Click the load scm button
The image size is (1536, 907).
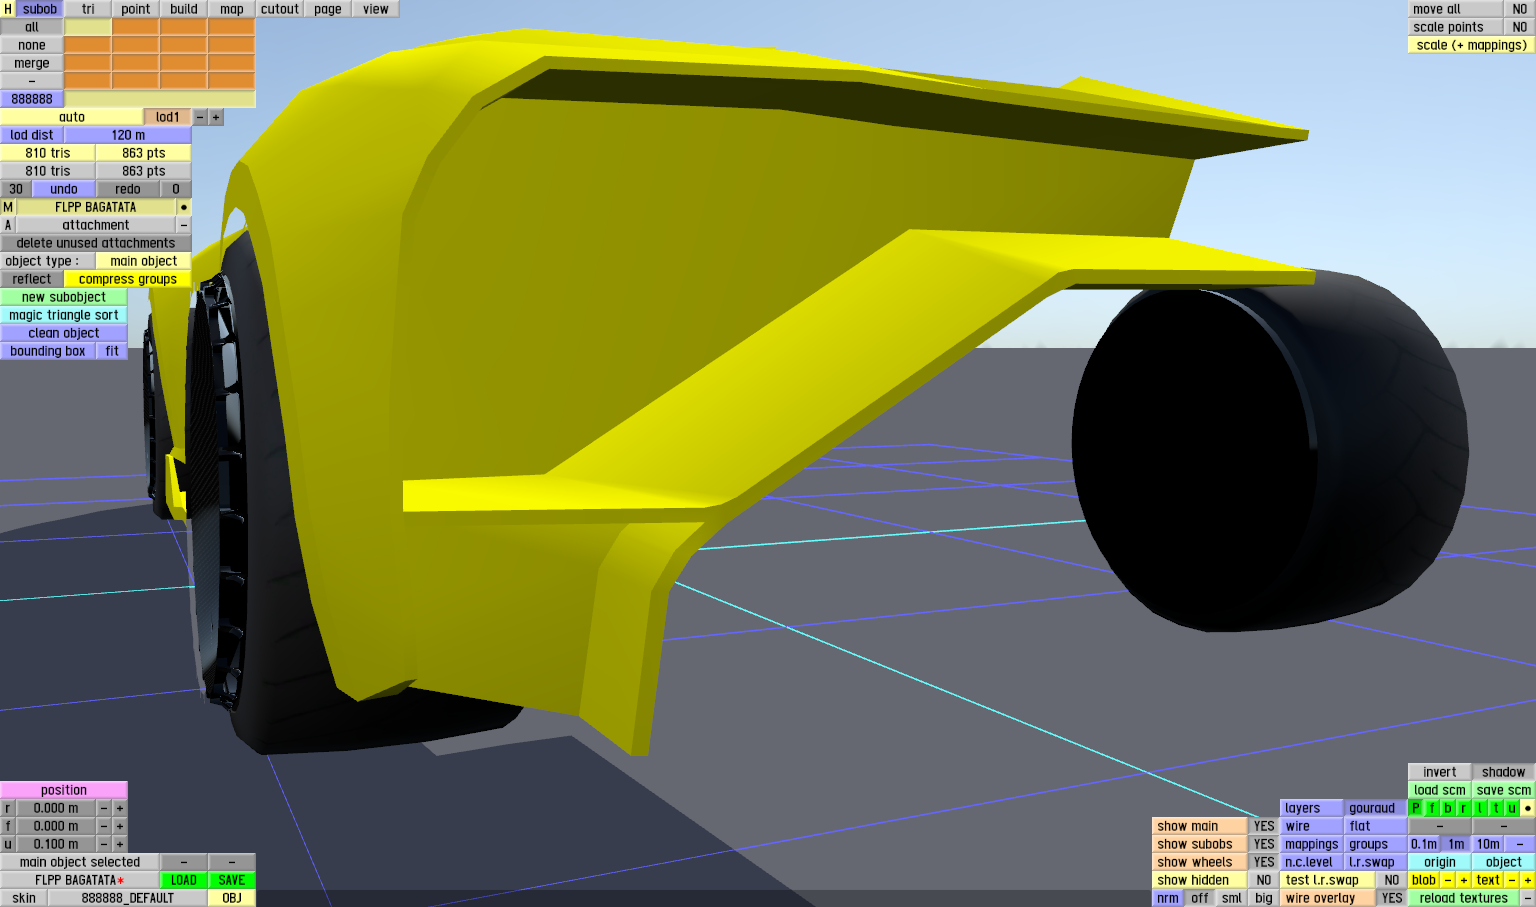(1440, 790)
